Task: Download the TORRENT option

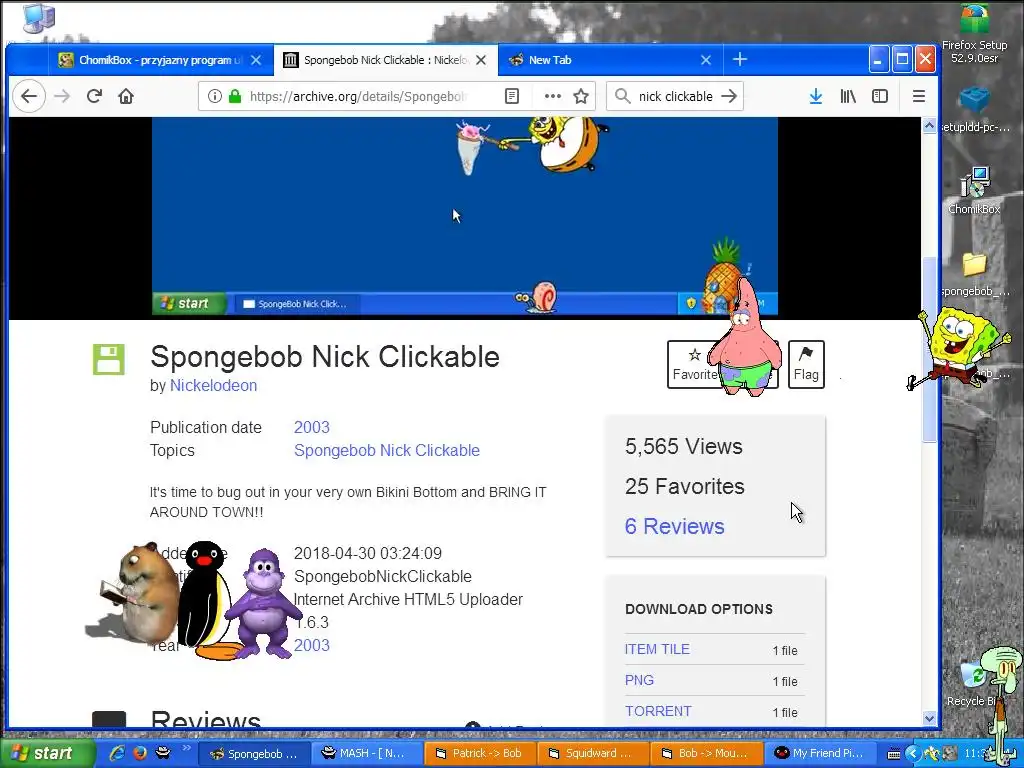Action: tap(658, 711)
